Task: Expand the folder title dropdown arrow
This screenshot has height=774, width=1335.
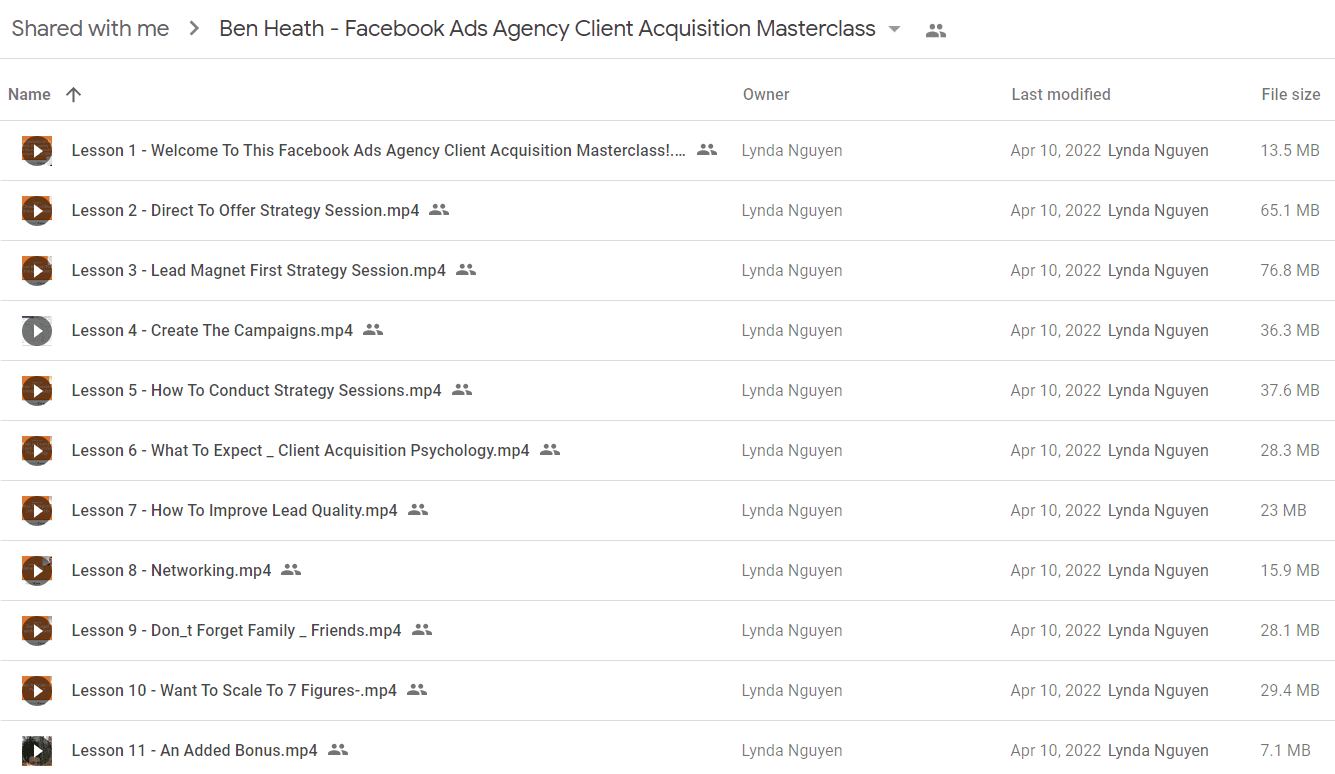Action: (x=894, y=29)
